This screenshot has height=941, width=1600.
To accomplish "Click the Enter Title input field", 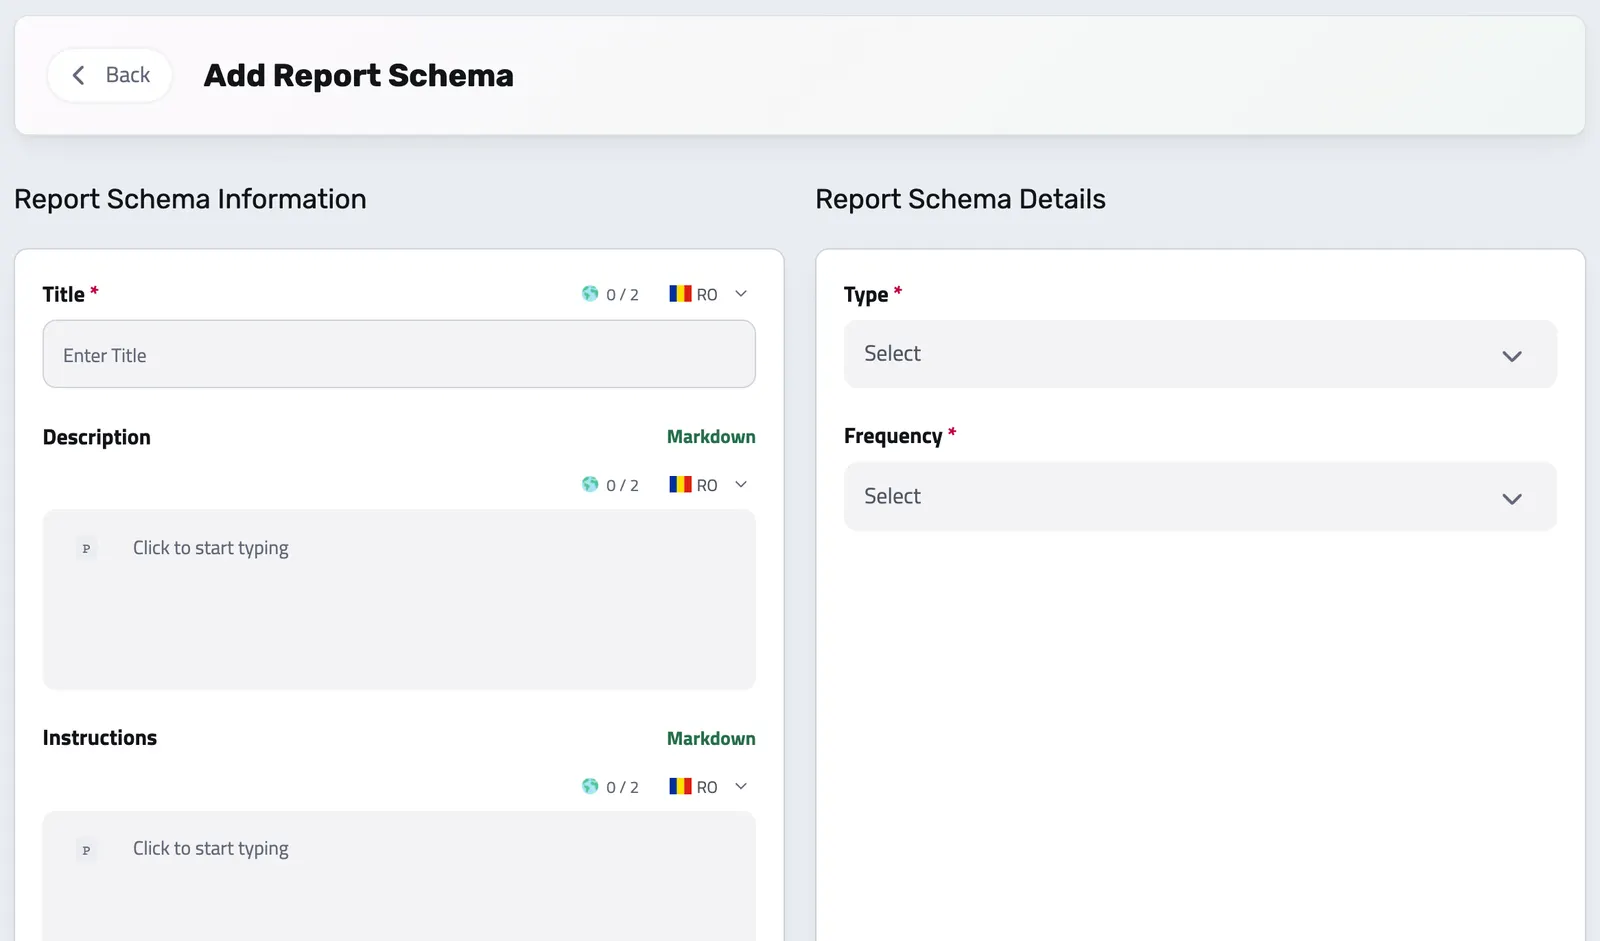I will pos(399,354).
